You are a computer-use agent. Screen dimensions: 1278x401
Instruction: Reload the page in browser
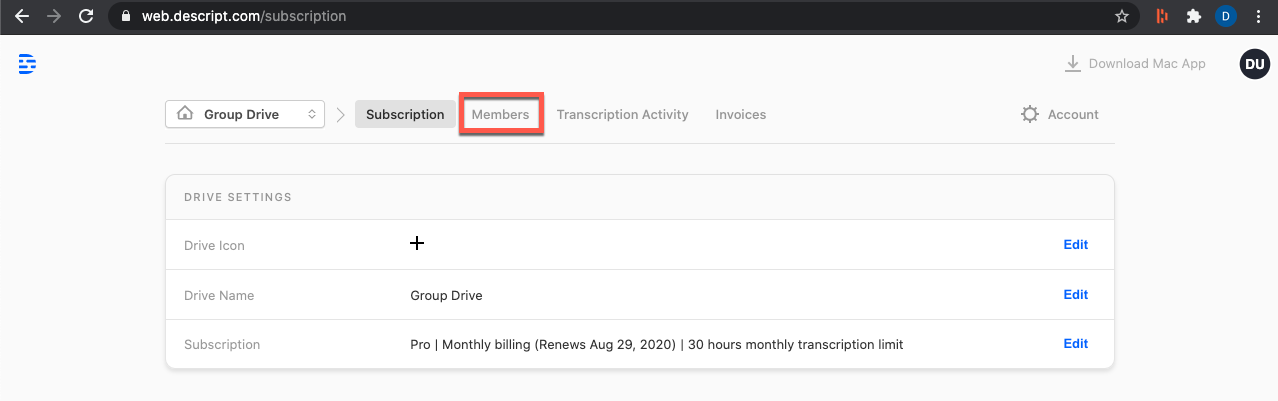pyautogui.click(x=86, y=16)
